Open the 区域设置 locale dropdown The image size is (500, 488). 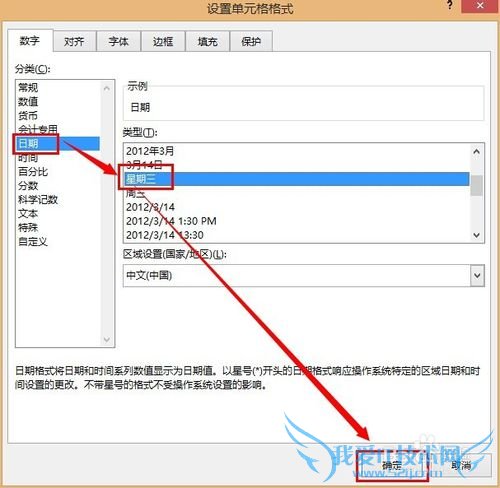point(477,276)
